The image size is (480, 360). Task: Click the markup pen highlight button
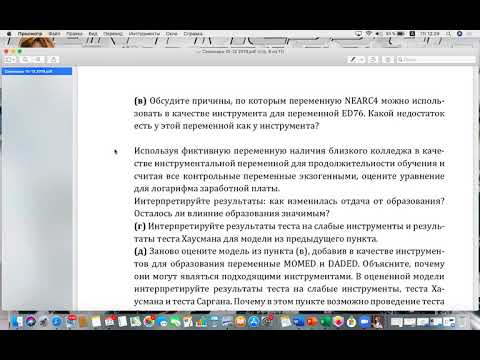coord(356,60)
